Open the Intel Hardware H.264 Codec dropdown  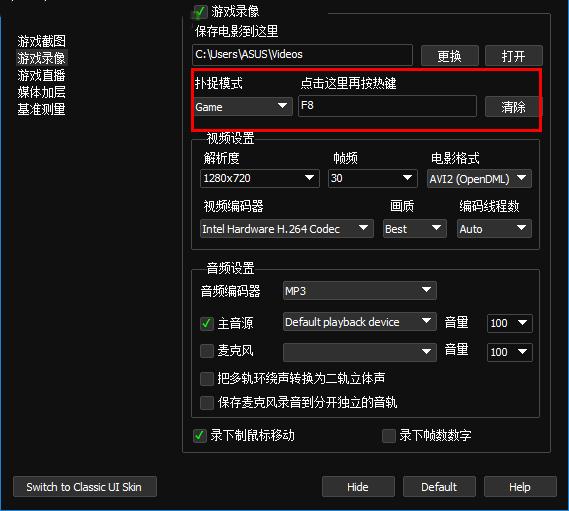(x=287, y=229)
